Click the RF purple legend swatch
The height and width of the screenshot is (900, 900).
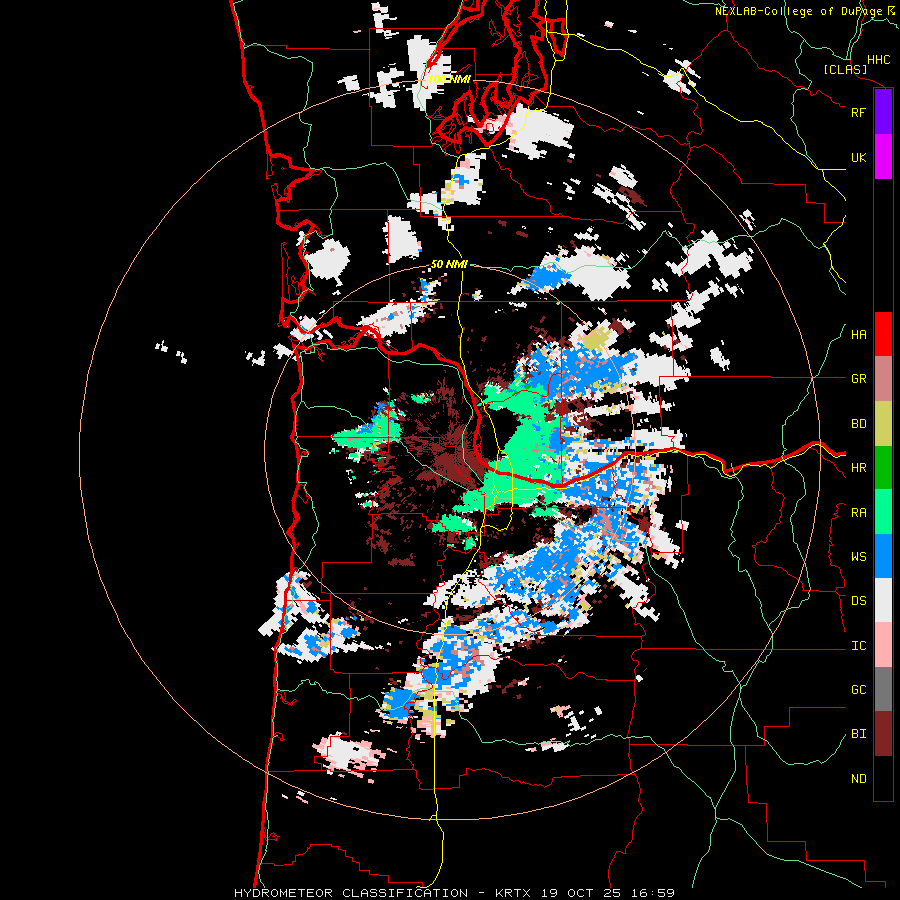pos(883,112)
